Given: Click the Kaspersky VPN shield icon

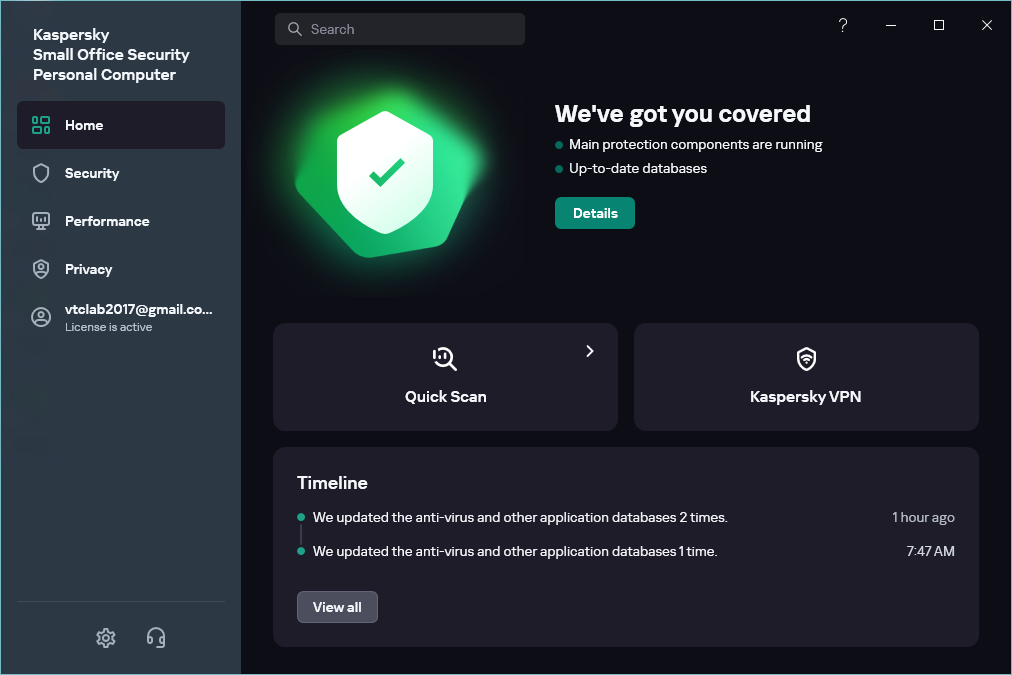Looking at the screenshot, I should click(806, 359).
